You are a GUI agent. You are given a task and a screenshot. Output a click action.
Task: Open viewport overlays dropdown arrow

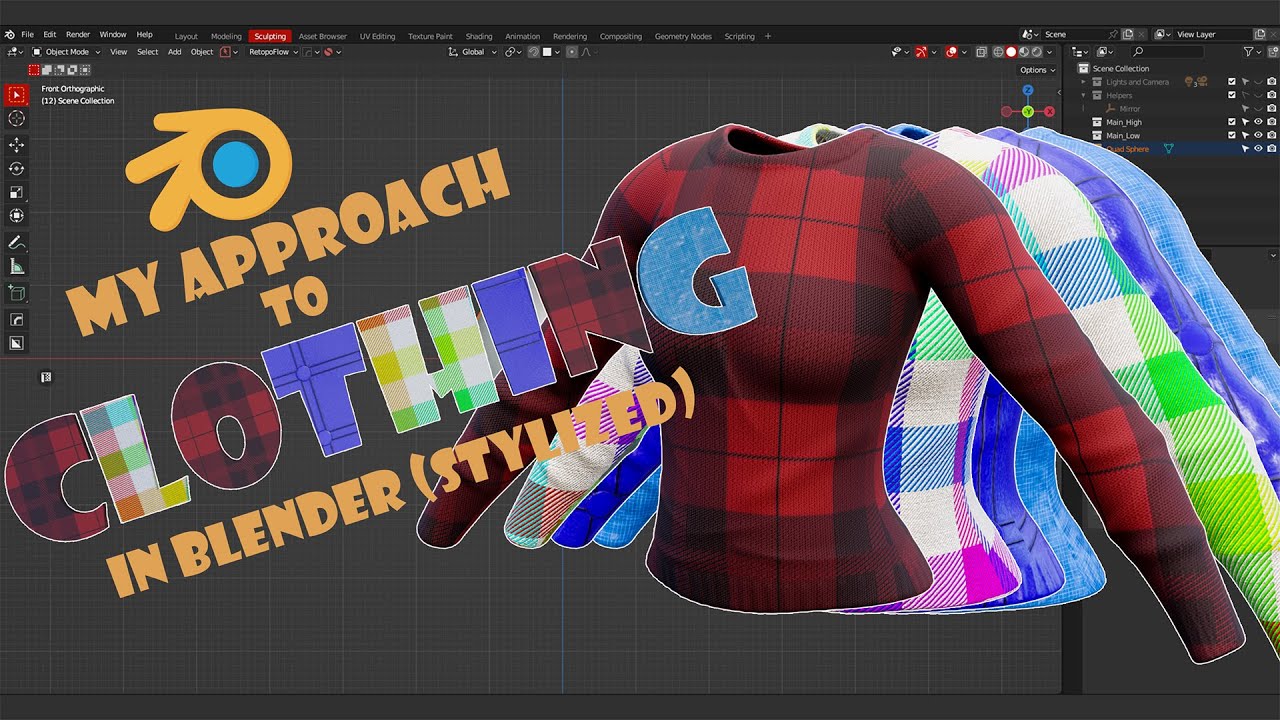click(x=965, y=52)
